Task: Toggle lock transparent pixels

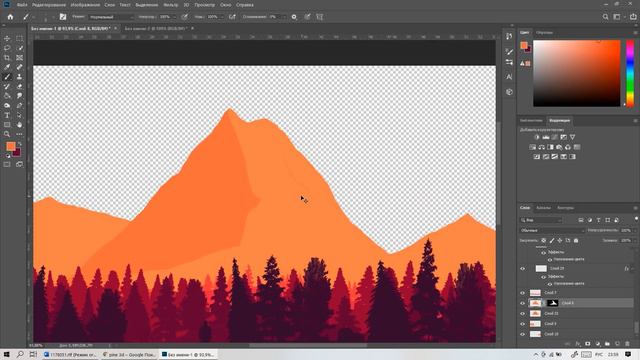Action: [544, 240]
